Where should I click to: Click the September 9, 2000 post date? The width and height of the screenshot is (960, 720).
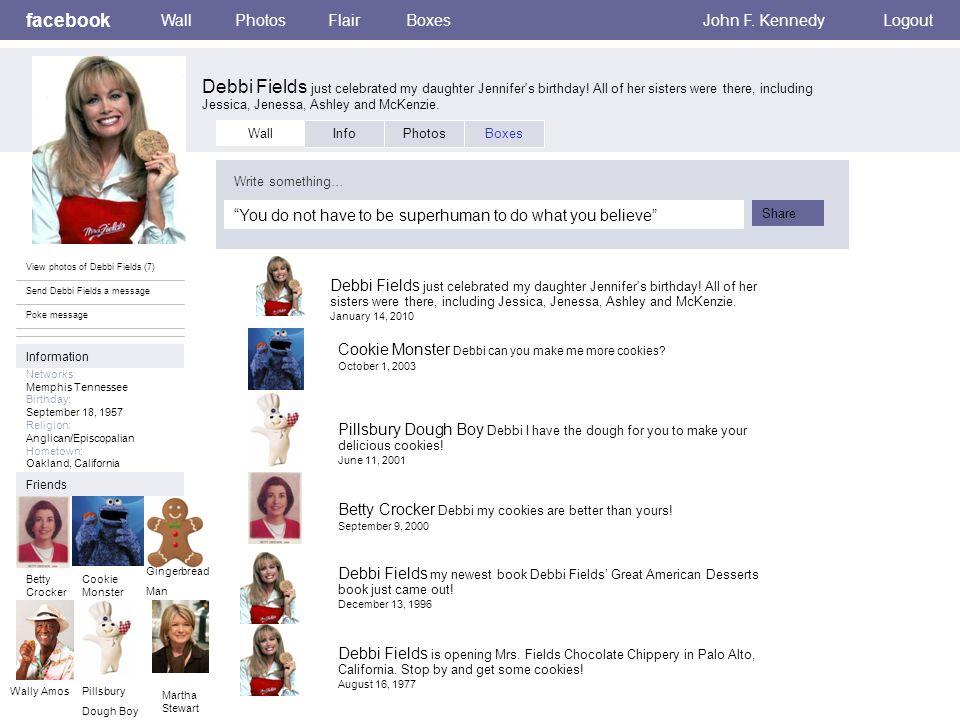click(x=383, y=527)
